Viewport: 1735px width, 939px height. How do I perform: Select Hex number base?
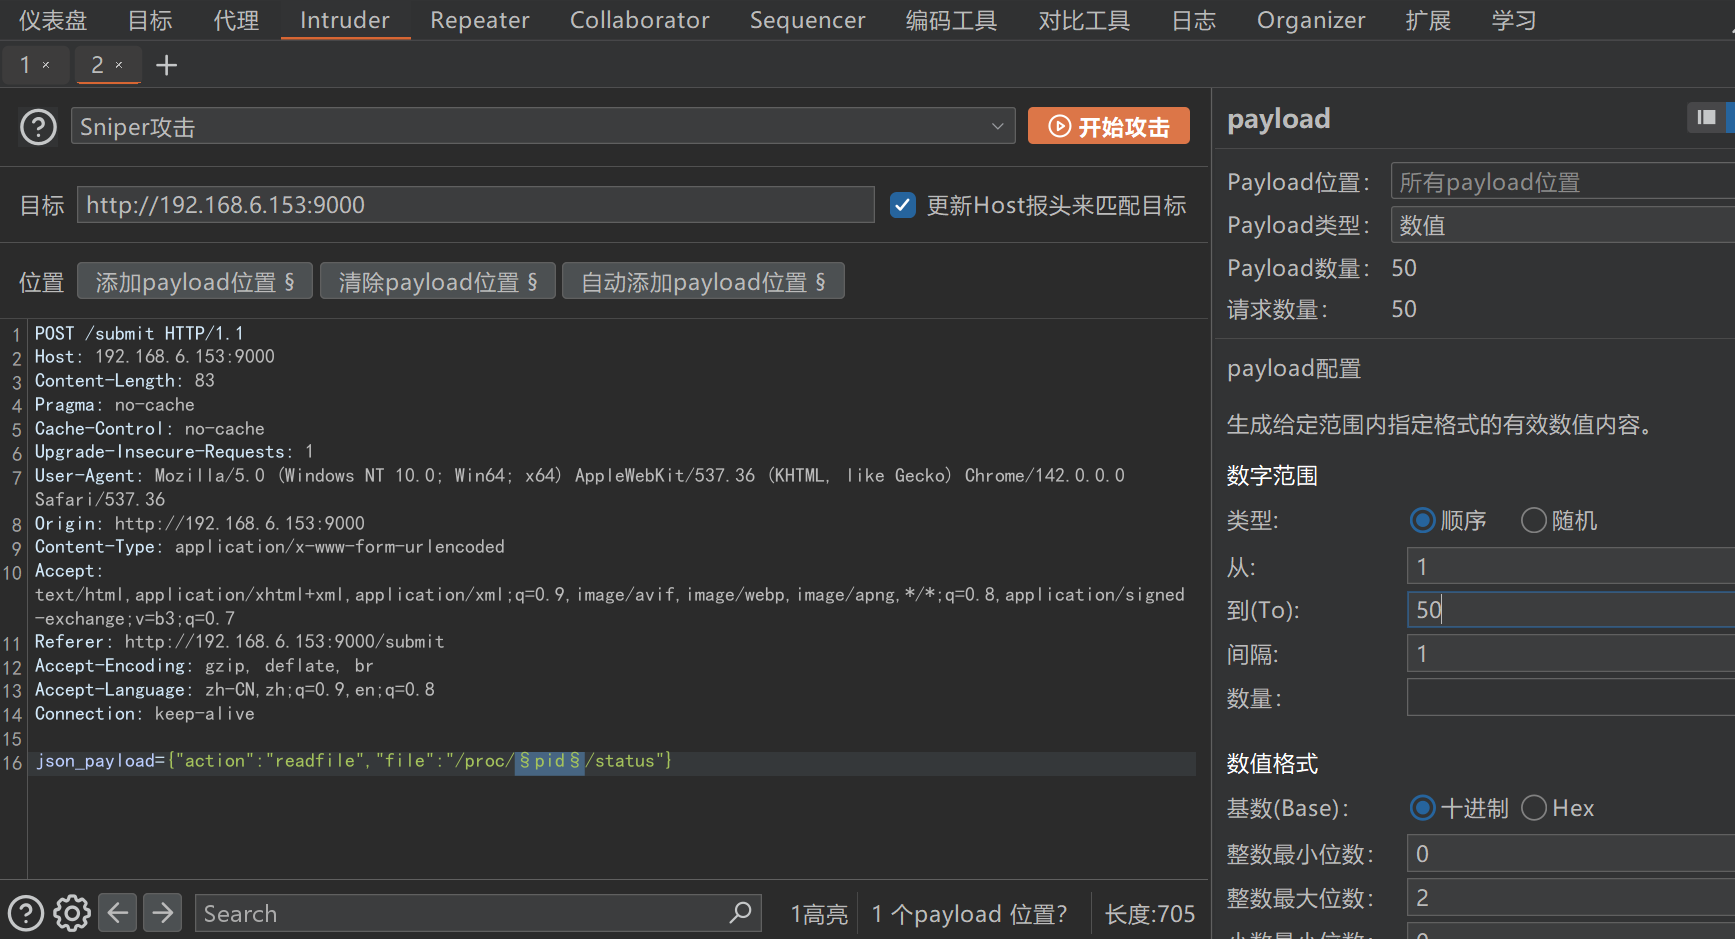(x=1533, y=808)
